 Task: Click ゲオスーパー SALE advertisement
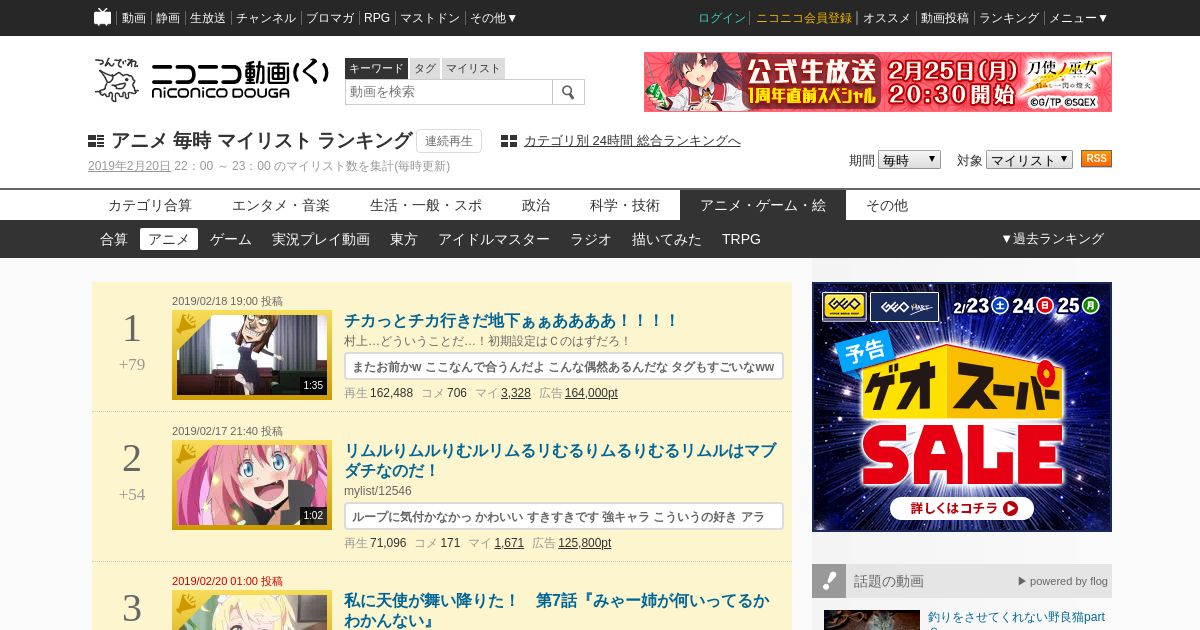point(962,407)
